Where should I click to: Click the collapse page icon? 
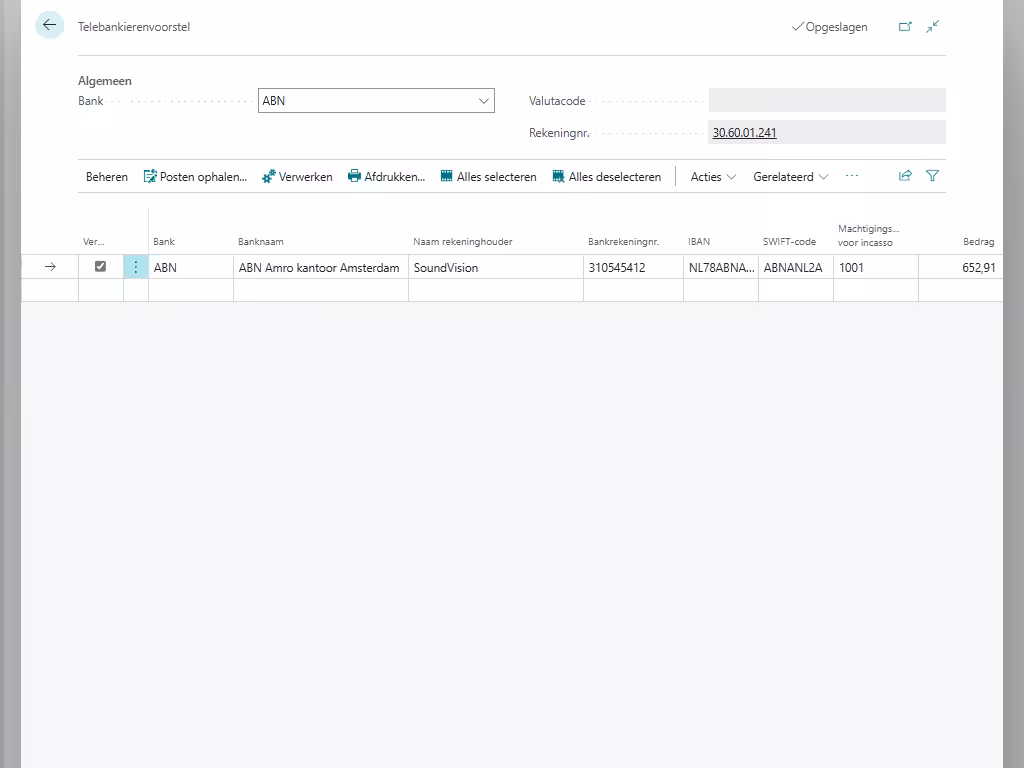tap(932, 27)
